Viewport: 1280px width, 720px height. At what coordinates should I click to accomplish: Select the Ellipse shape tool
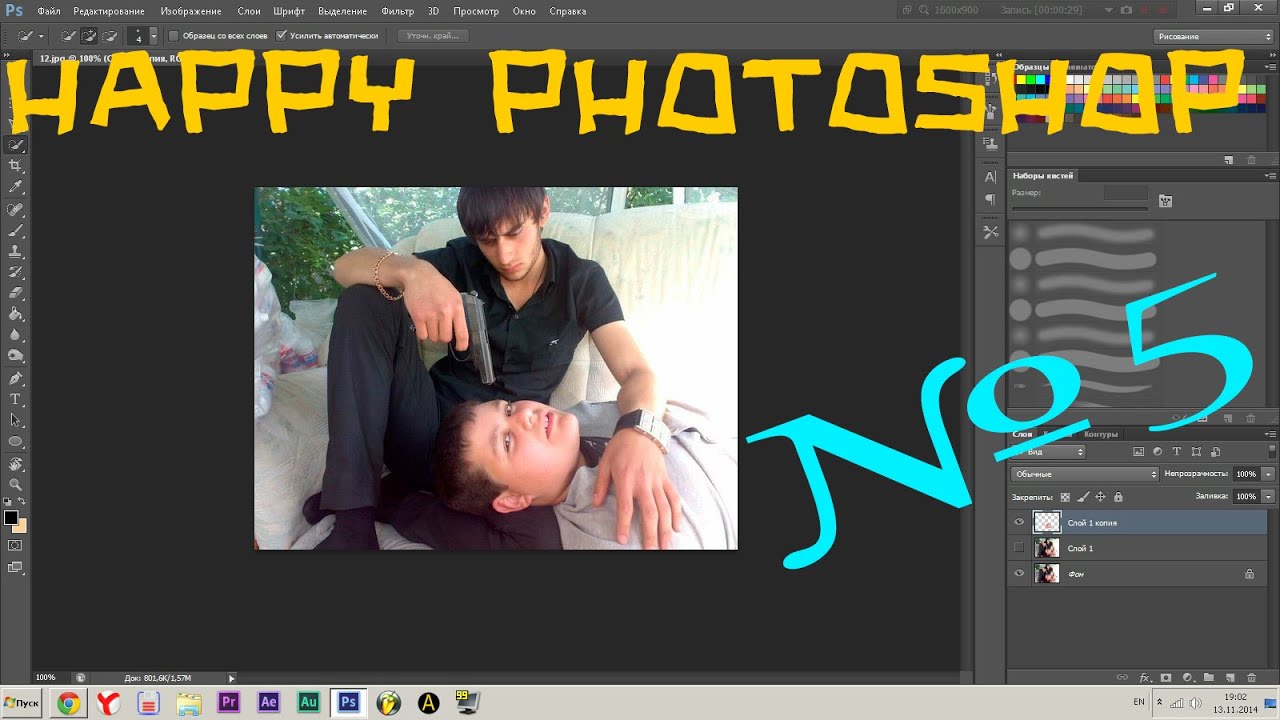pos(16,441)
